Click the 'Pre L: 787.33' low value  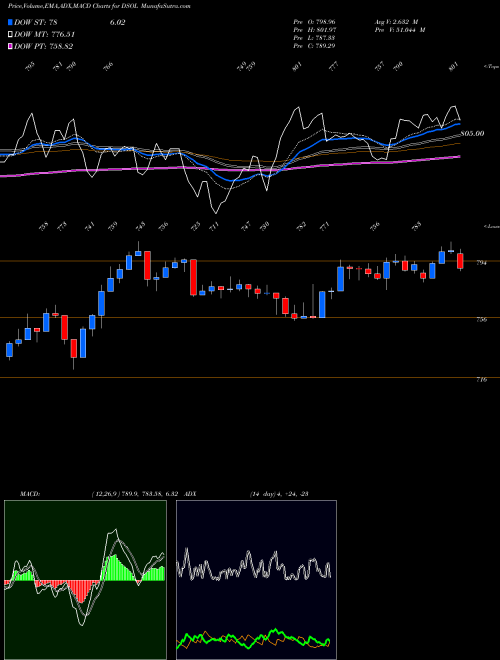pos(314,38)
